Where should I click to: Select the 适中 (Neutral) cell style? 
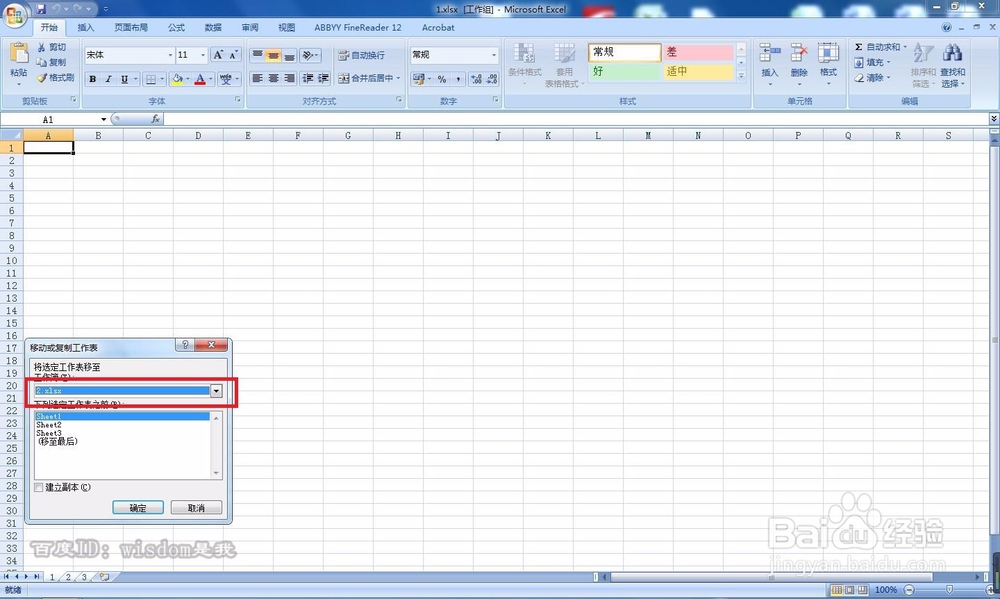[698, 71]
